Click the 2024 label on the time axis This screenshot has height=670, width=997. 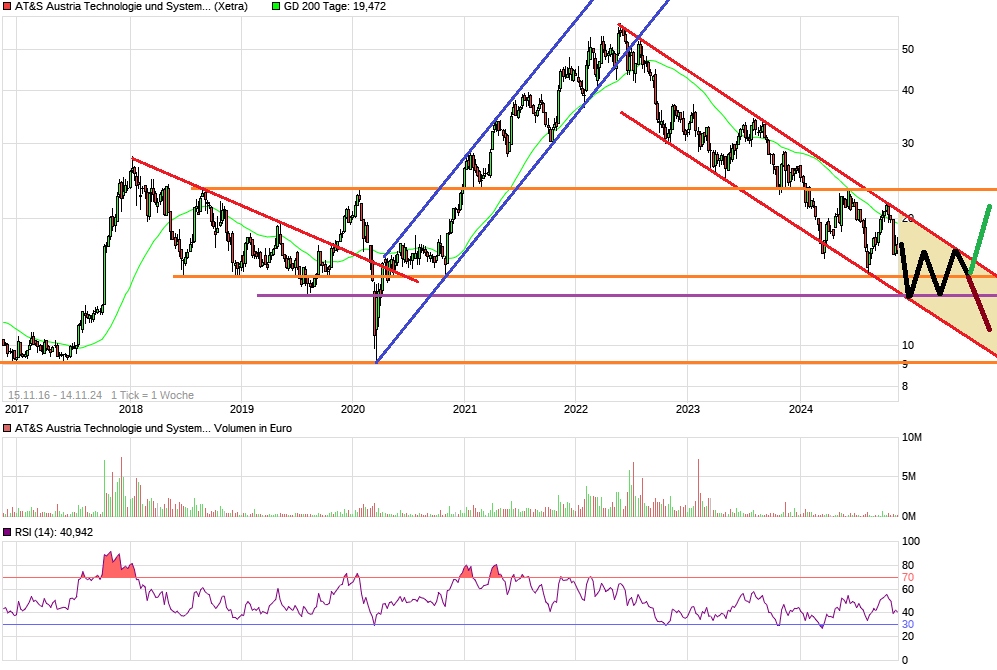pyautogui.click(x=800, y=408)
